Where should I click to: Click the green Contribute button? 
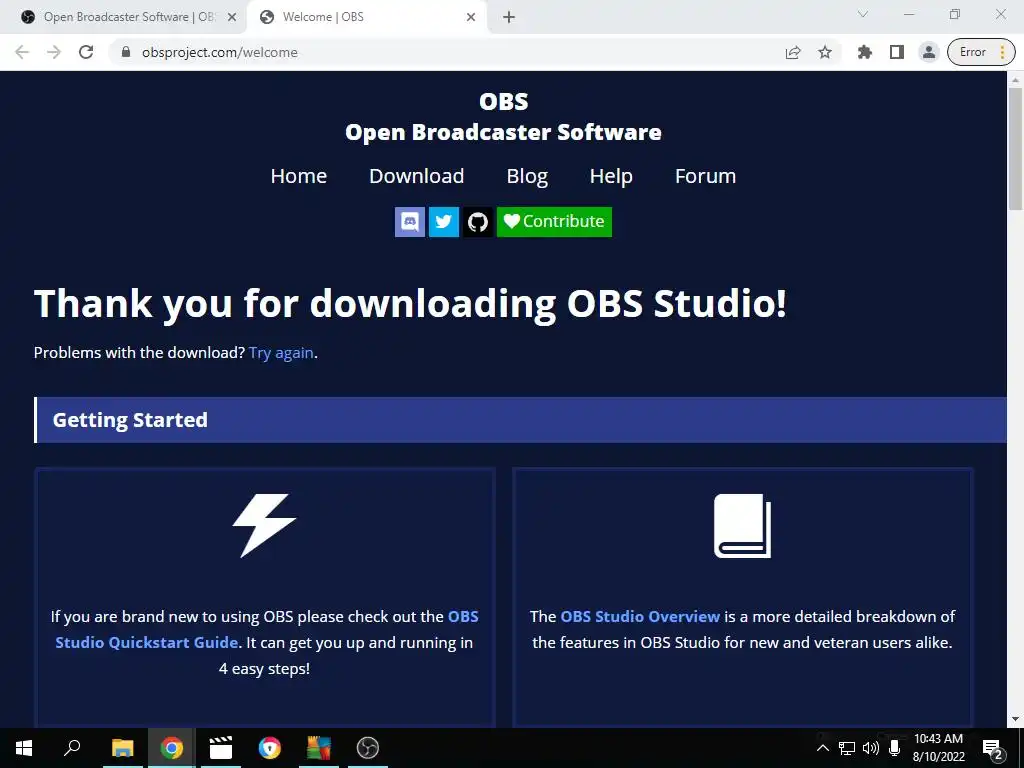tap(554, 222)
